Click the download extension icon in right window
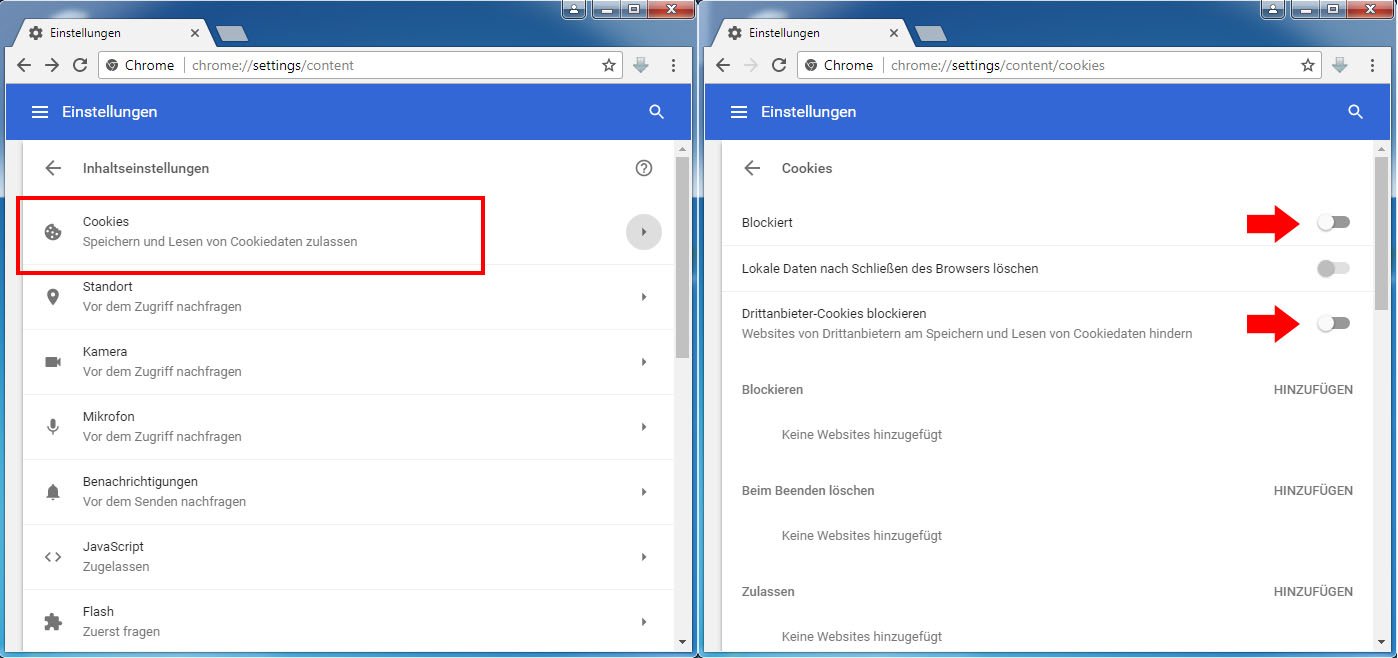This screenshot has height=658, width=1398. pyautogui.click(x=1340, y=65)
